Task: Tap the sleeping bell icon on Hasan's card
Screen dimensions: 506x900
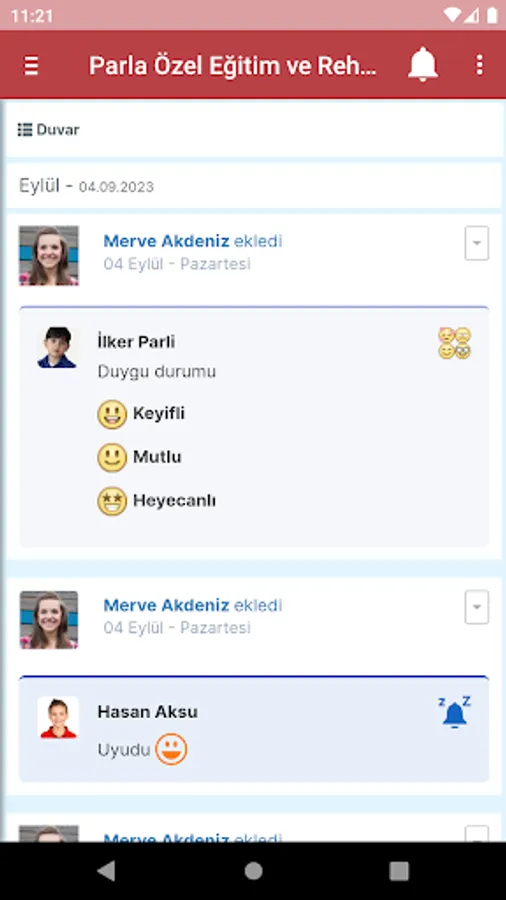Action: 454,712
